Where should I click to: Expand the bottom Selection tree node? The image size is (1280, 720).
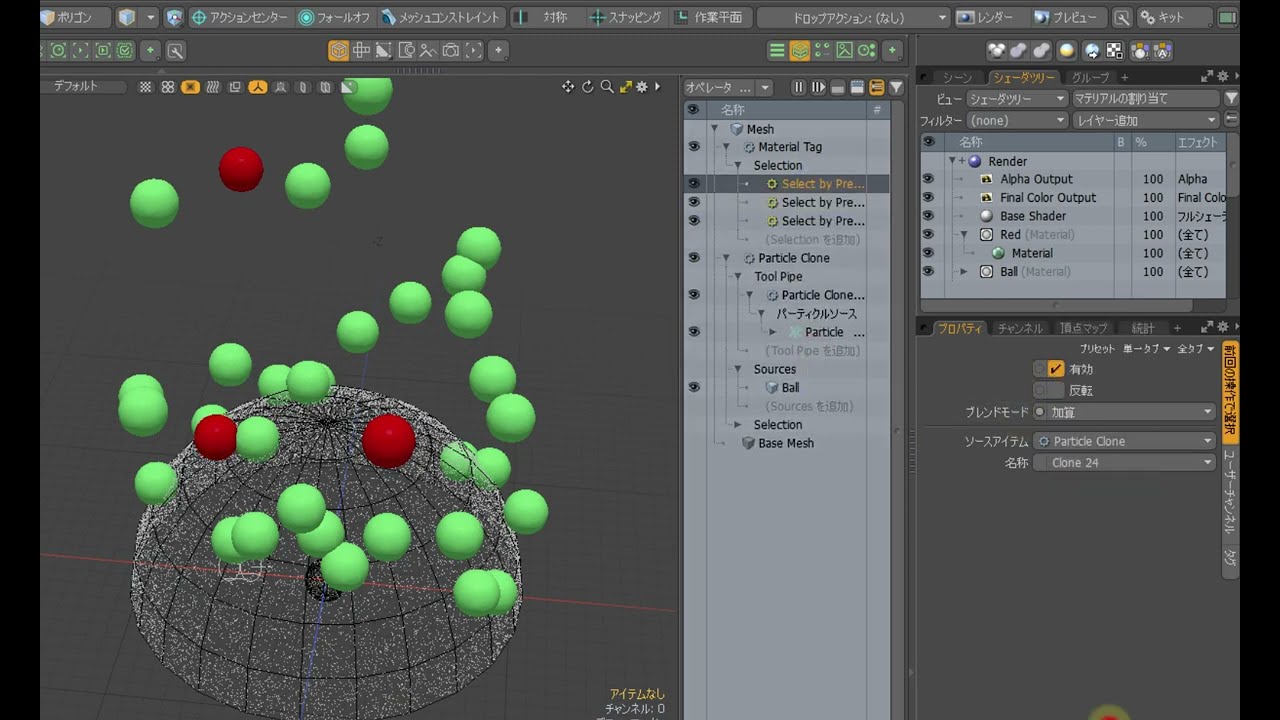pos(738,425)
